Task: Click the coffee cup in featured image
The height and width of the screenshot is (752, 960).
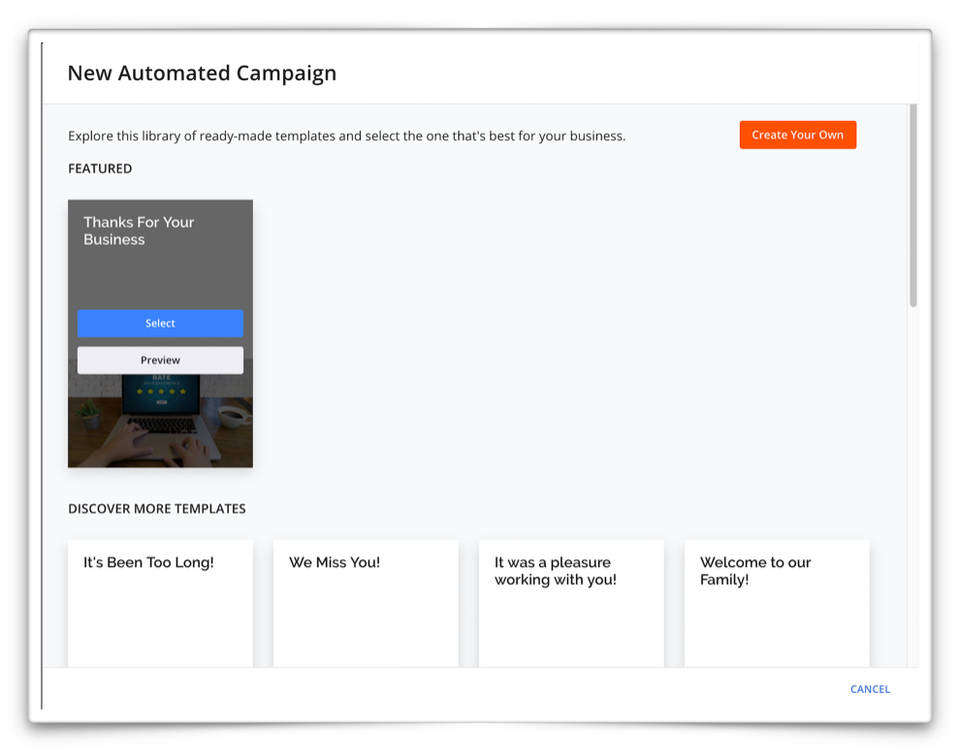Action: 234,414
